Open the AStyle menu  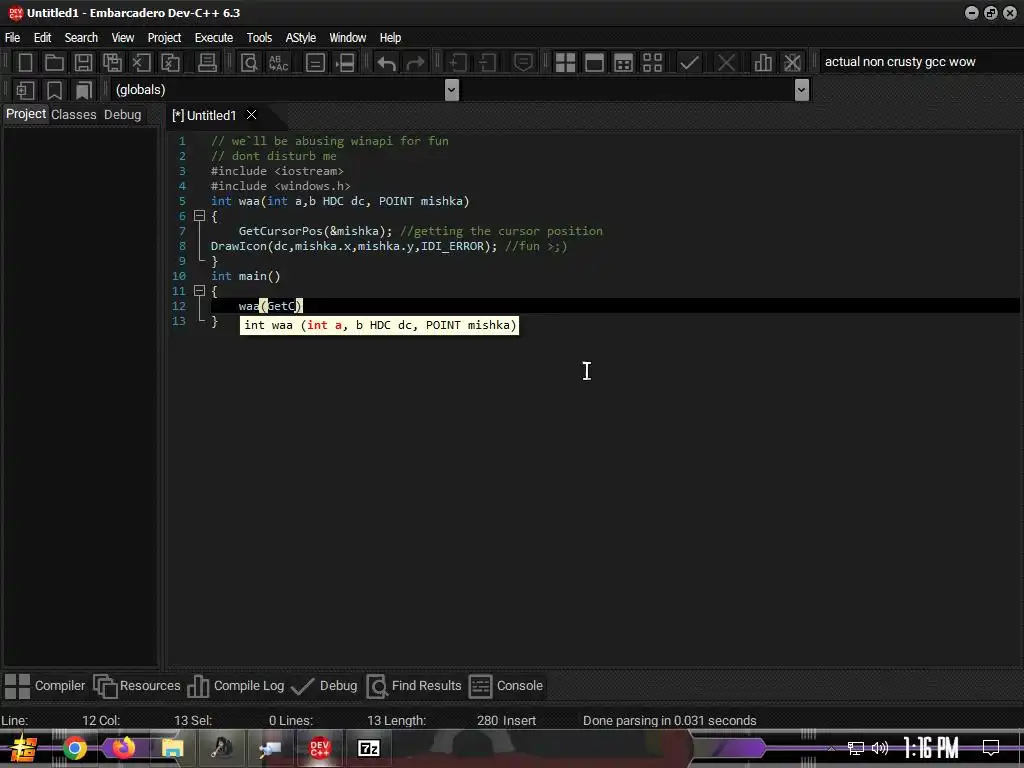click(x=300, y=38)
